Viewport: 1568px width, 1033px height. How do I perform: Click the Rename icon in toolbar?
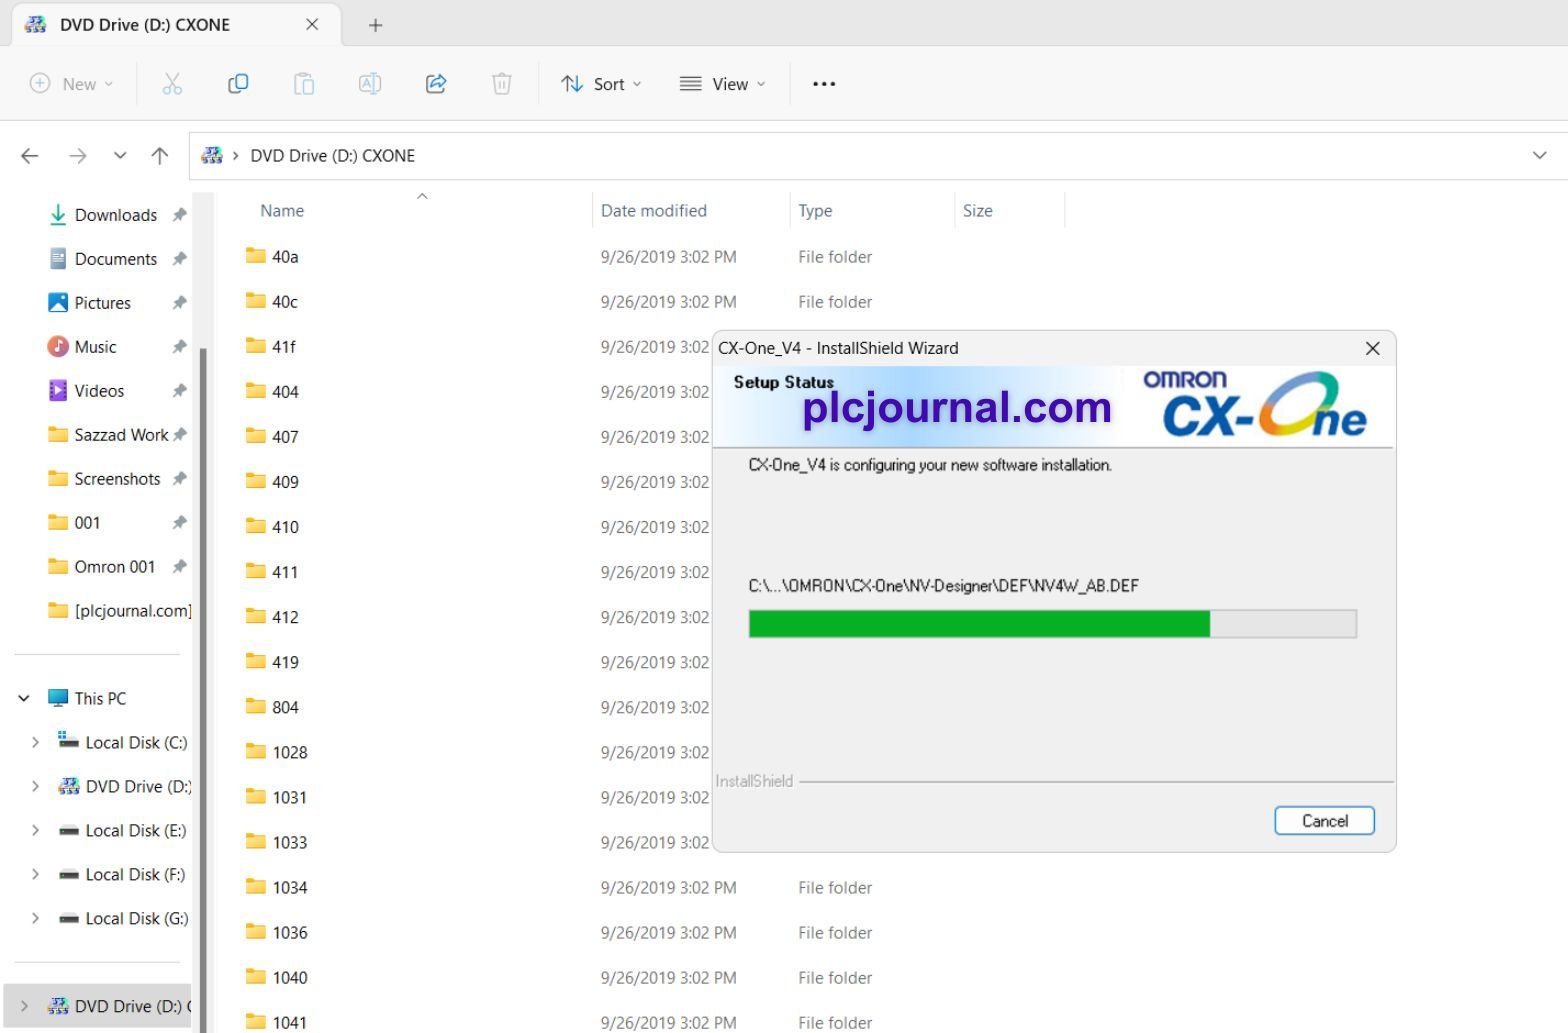tap(370, 84)
